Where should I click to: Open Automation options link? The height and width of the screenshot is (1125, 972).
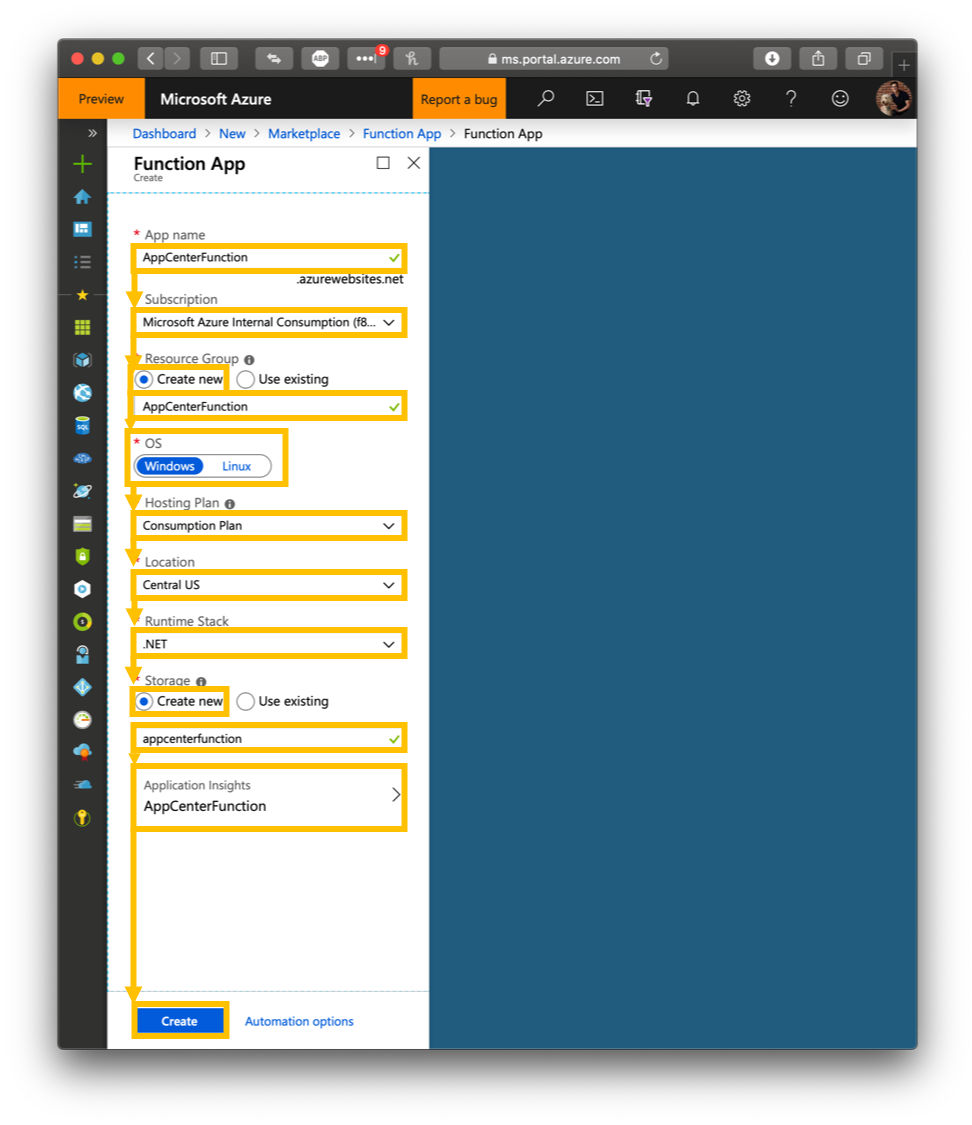299,1021
